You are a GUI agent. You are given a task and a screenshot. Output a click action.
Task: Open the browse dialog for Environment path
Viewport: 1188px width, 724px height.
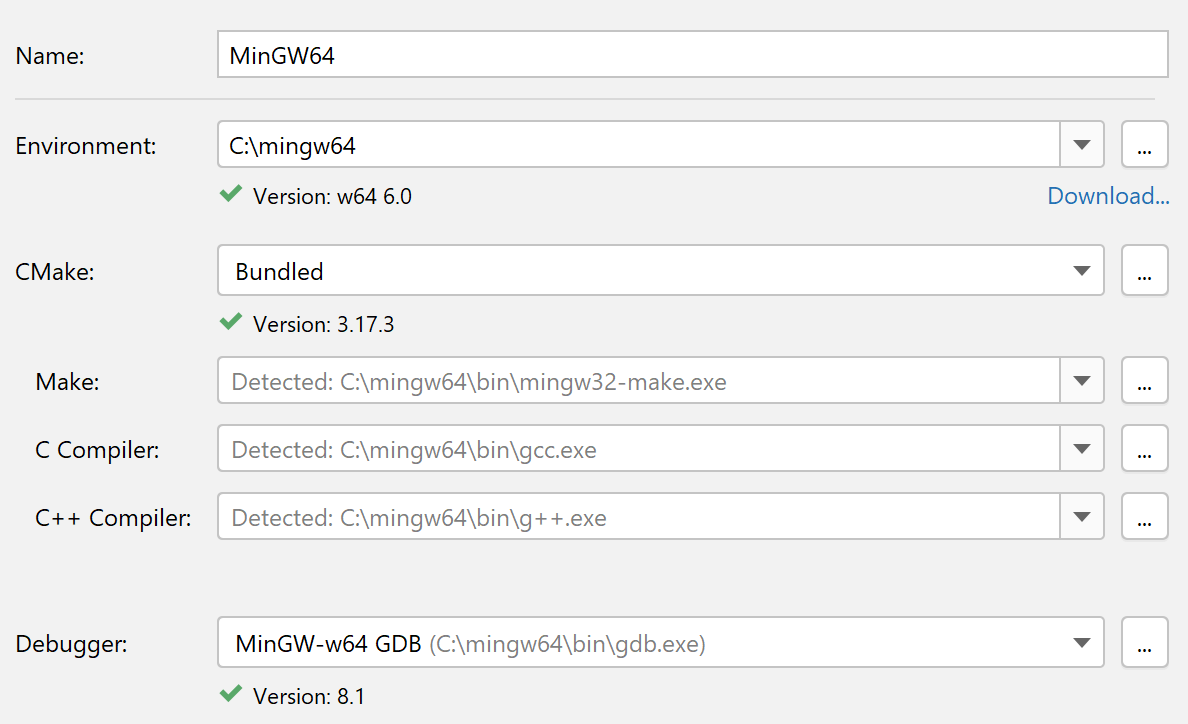(x=1144, y=144)
